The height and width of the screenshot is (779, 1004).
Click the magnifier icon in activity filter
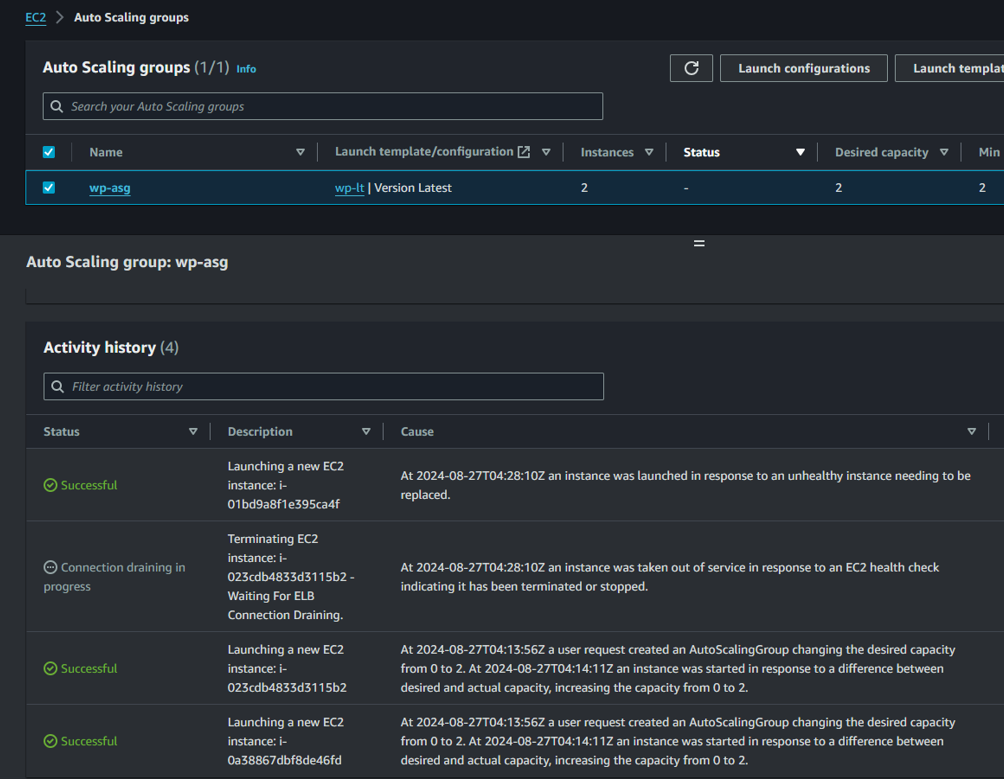[x=57, y=386]
